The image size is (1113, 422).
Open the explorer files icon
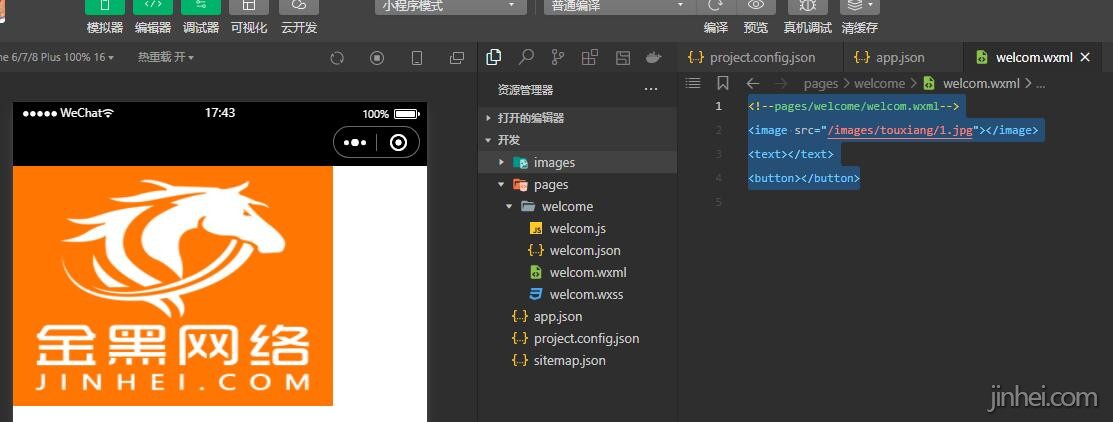pyautogui.click(x=493, y=57)
